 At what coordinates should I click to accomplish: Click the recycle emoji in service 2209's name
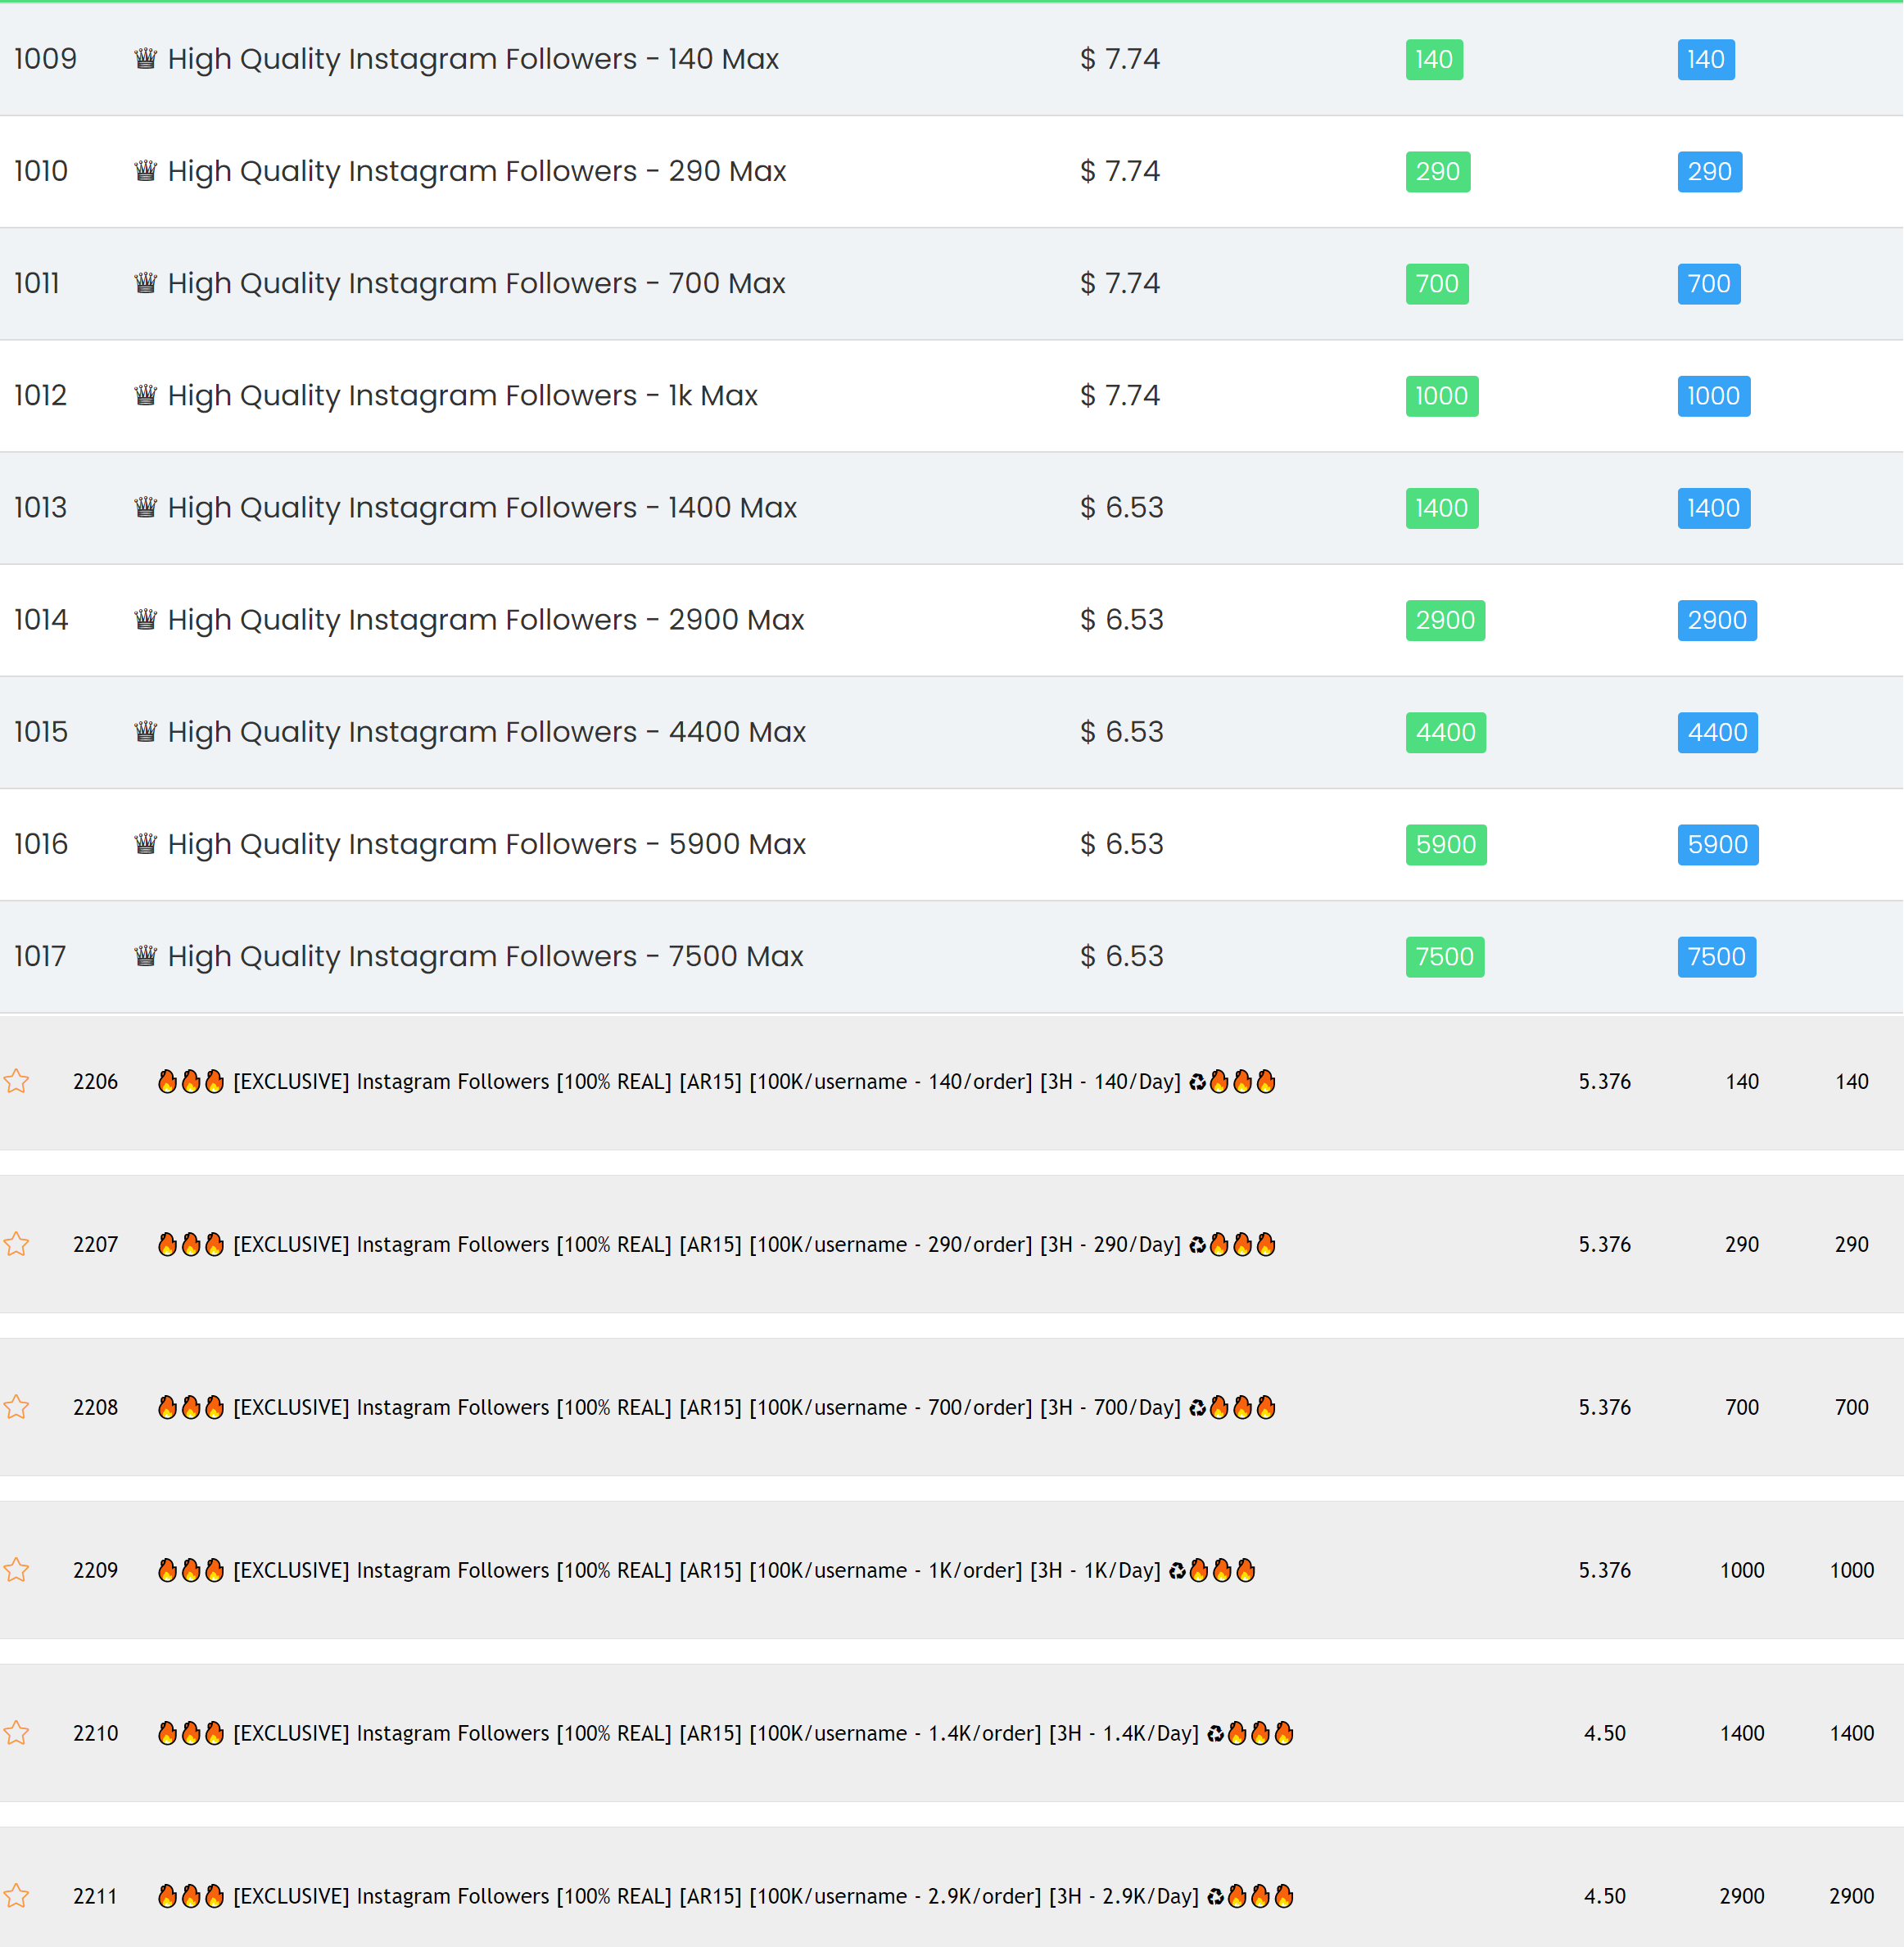[x=1177, y=1571]
